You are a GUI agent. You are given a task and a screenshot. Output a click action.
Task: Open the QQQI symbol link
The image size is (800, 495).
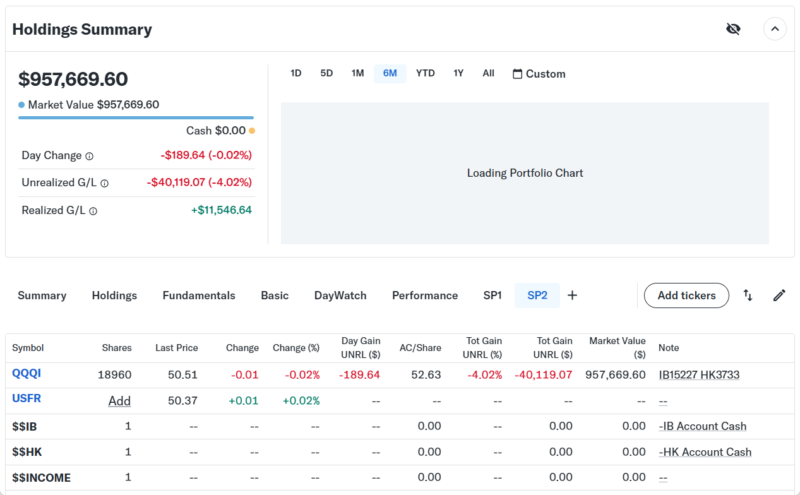coord(27,374)
